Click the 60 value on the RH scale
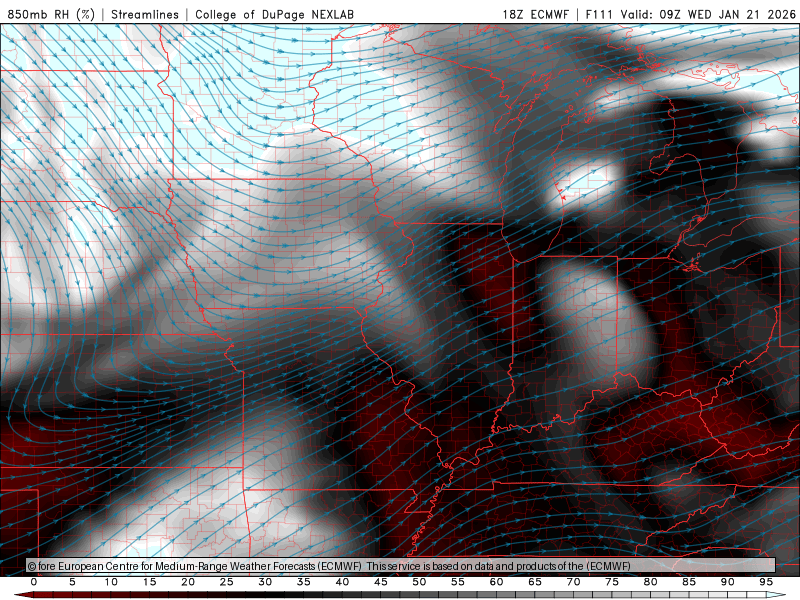The image size is (800, 600). (496, 582)
